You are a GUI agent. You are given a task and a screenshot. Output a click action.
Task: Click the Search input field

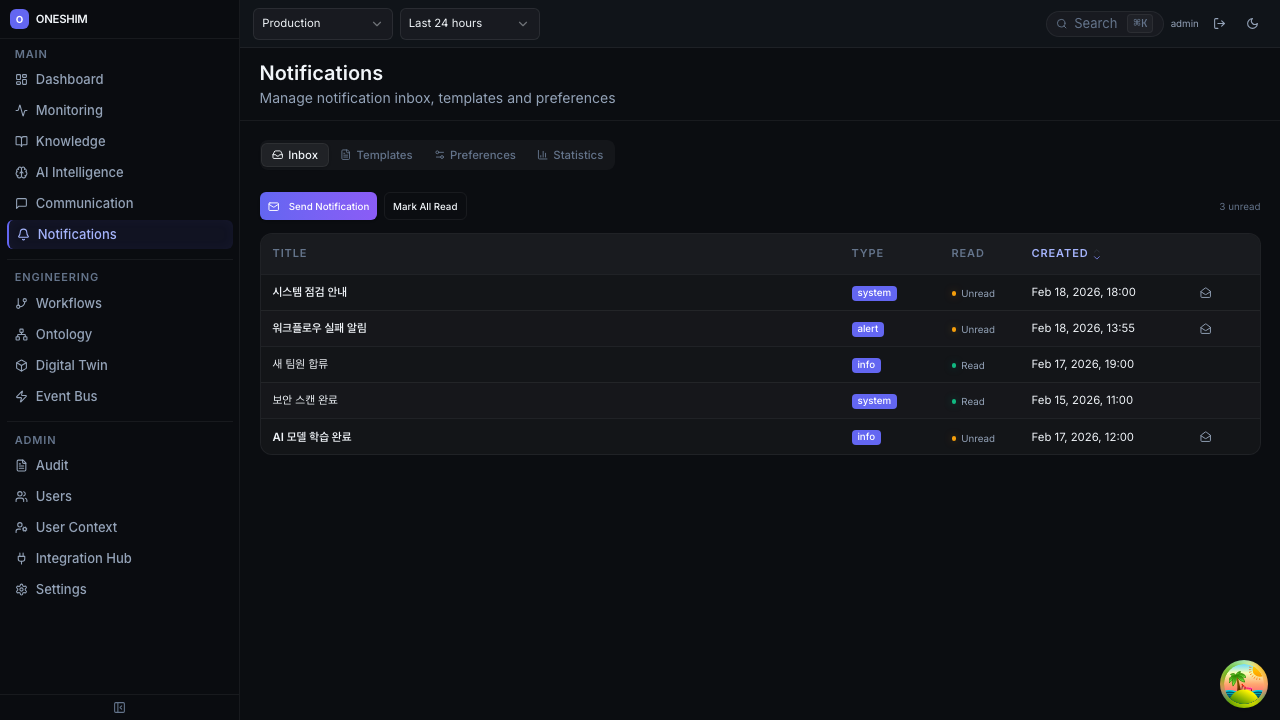[1095, 23]
